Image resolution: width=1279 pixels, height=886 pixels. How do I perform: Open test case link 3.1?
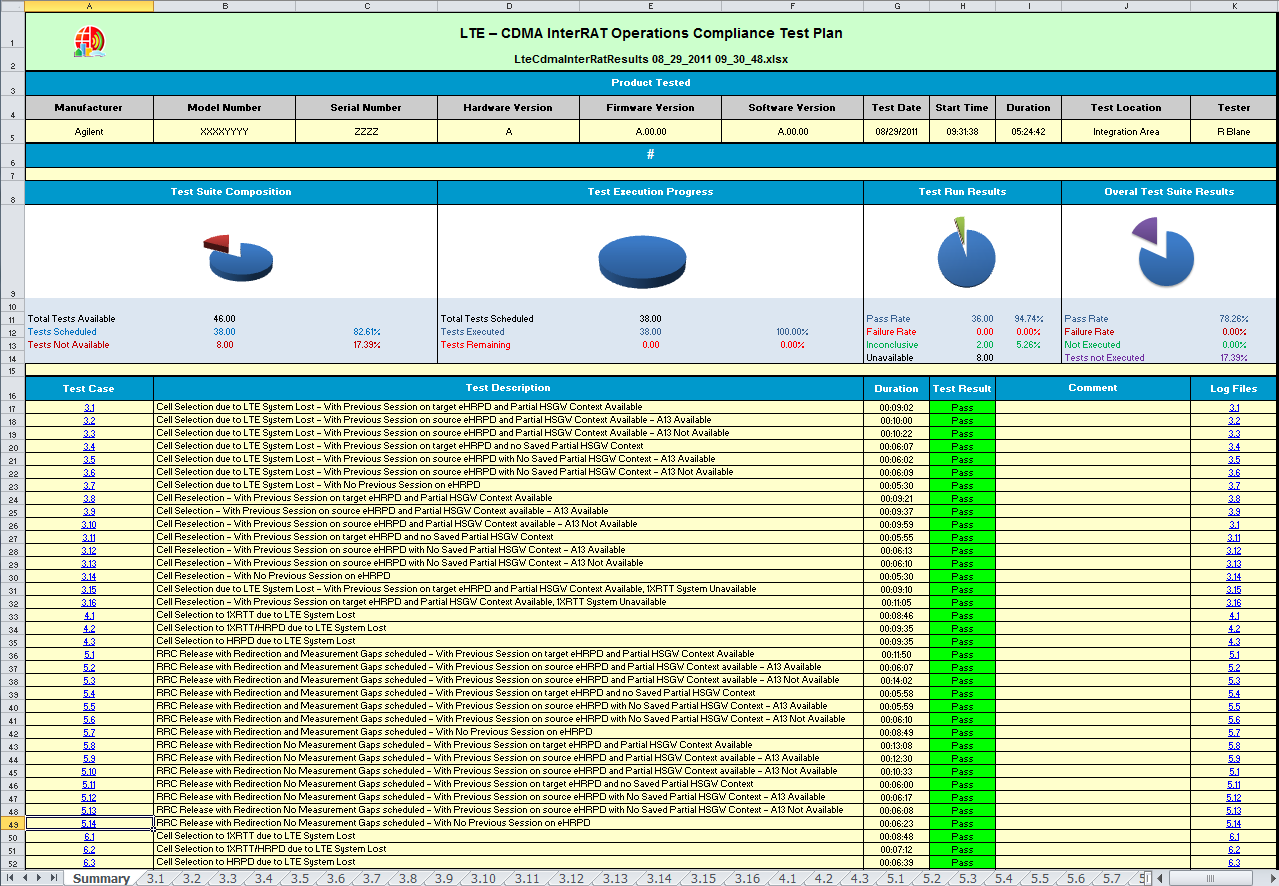click(x=89, y=408)
